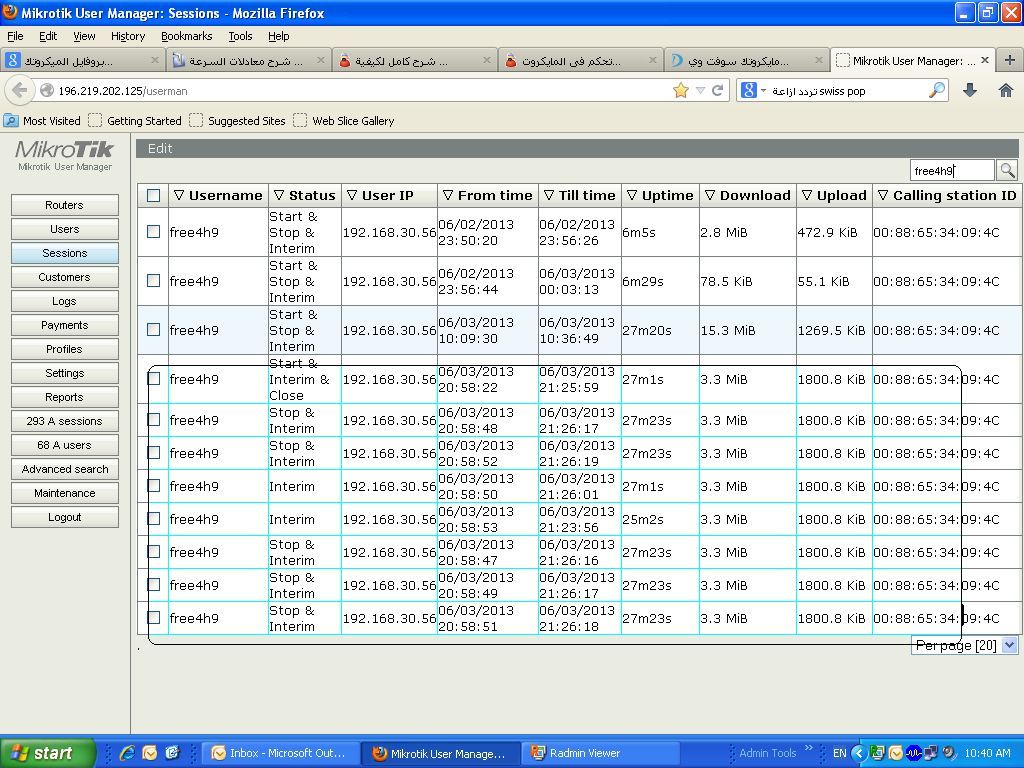Sort by Username column header
Viewport: 1024px width, 768px height.
pos(218,195)
